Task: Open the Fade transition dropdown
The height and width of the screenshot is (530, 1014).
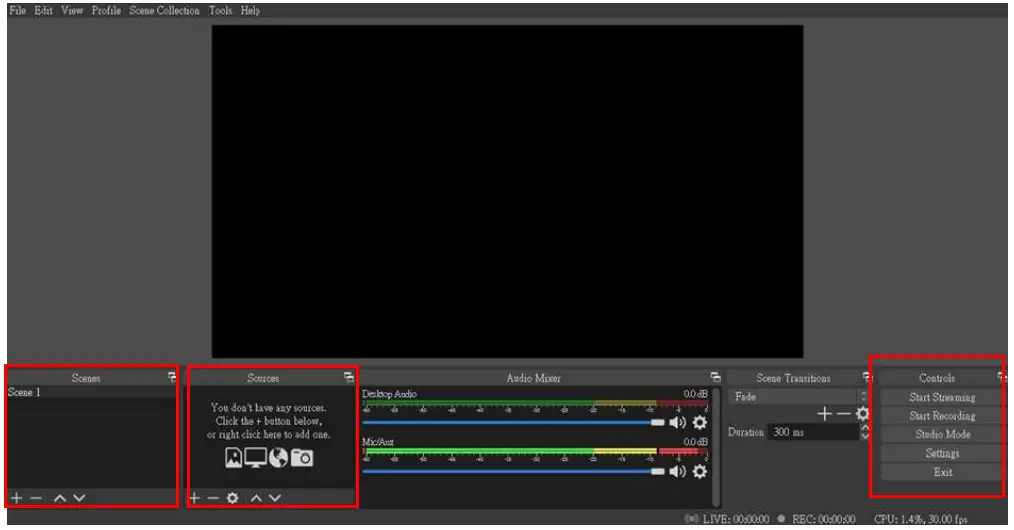Action: coord(798,397)
